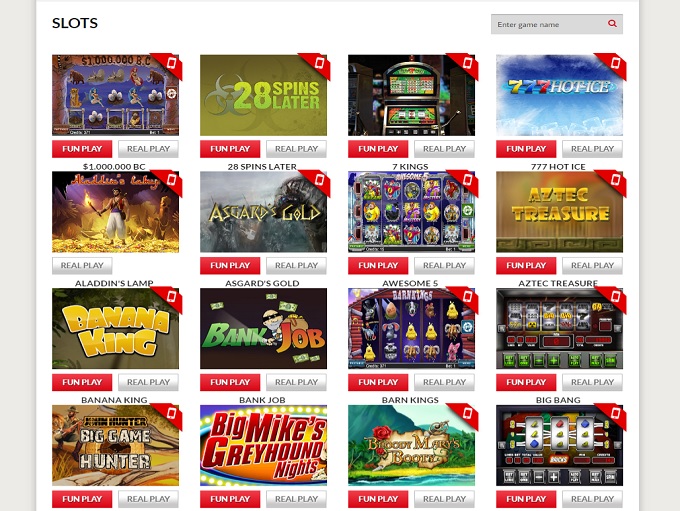This screenshot has width=680, height=511.
Task: Click mobile badge icon on Barn Kings
Action: (x=468, y=297)
